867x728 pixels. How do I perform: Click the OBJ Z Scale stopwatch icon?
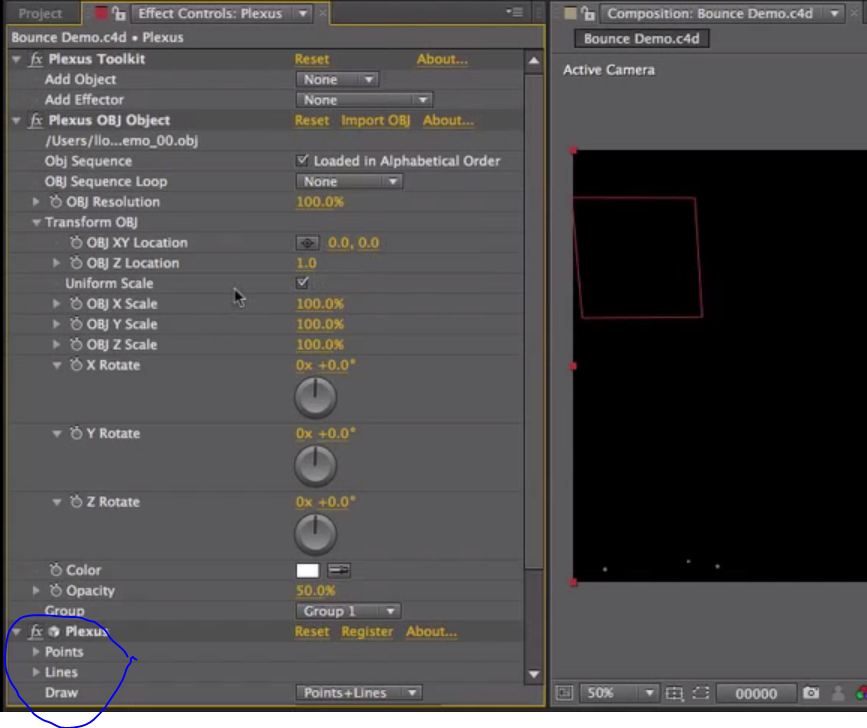(76, 345)
